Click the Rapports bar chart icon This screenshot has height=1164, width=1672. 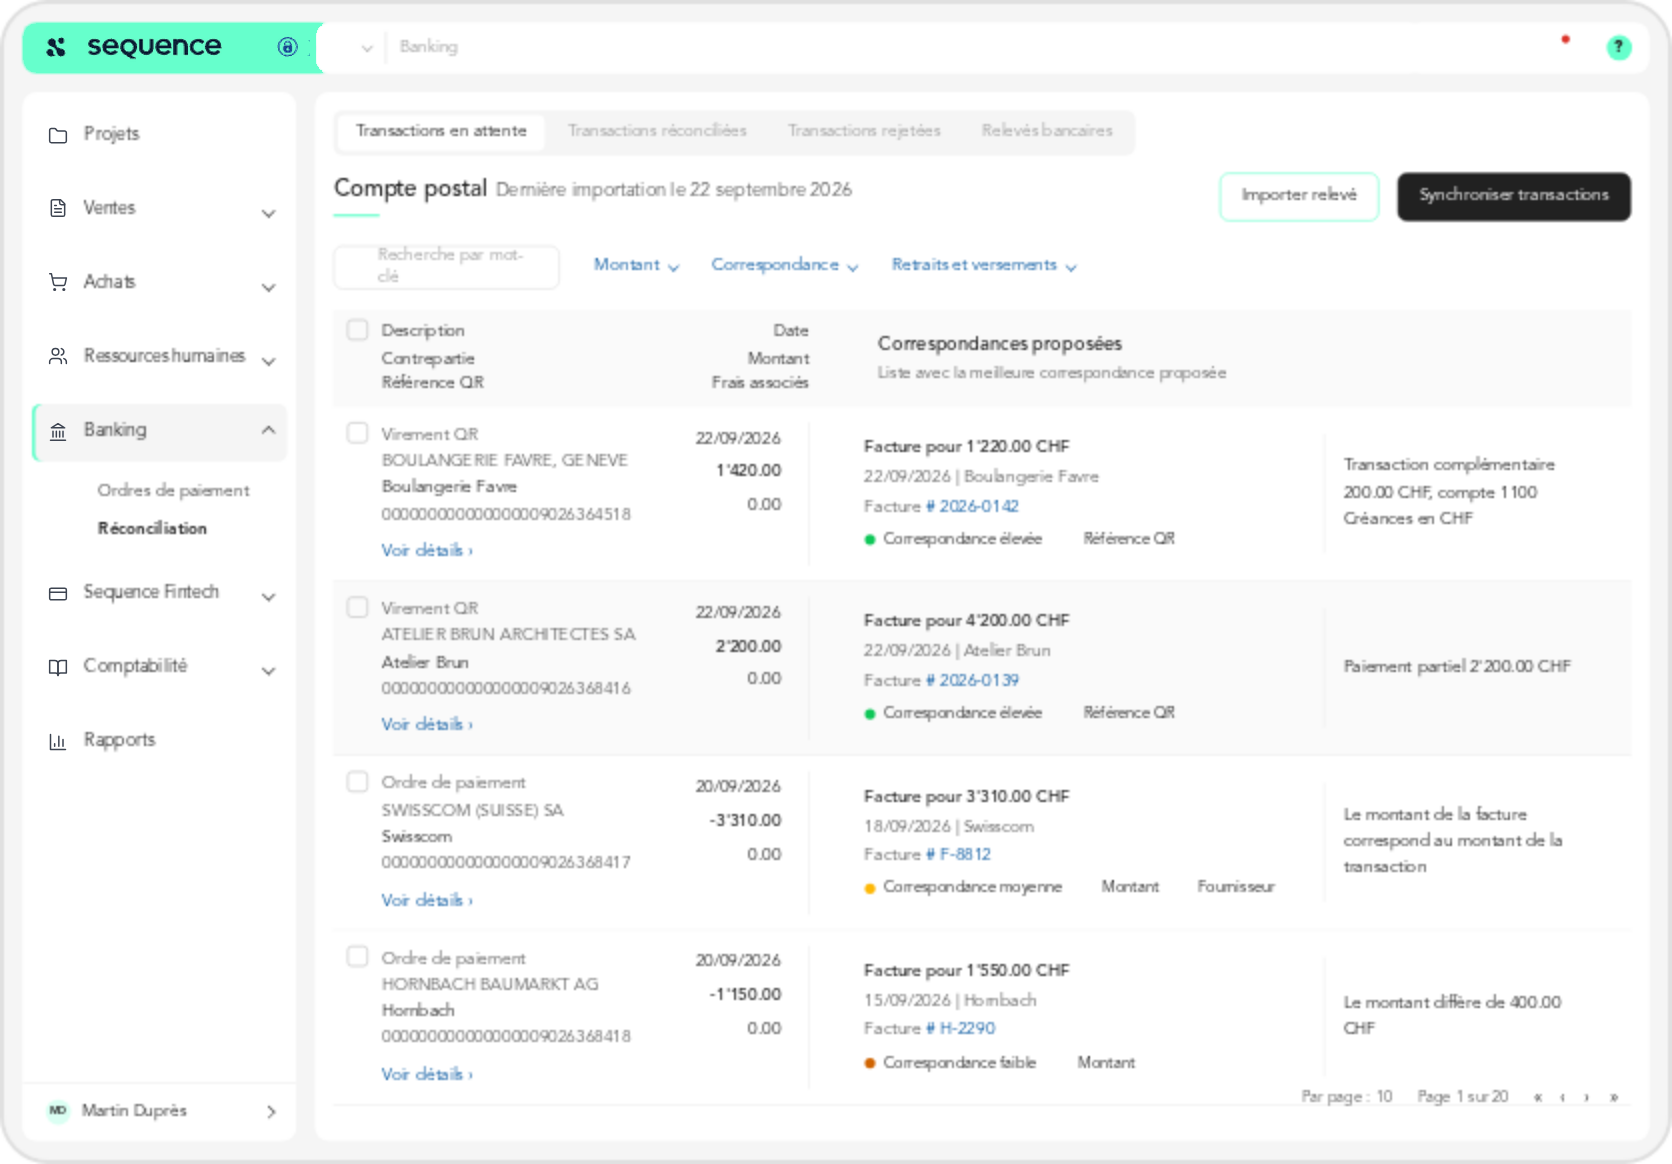coord(58,741)
